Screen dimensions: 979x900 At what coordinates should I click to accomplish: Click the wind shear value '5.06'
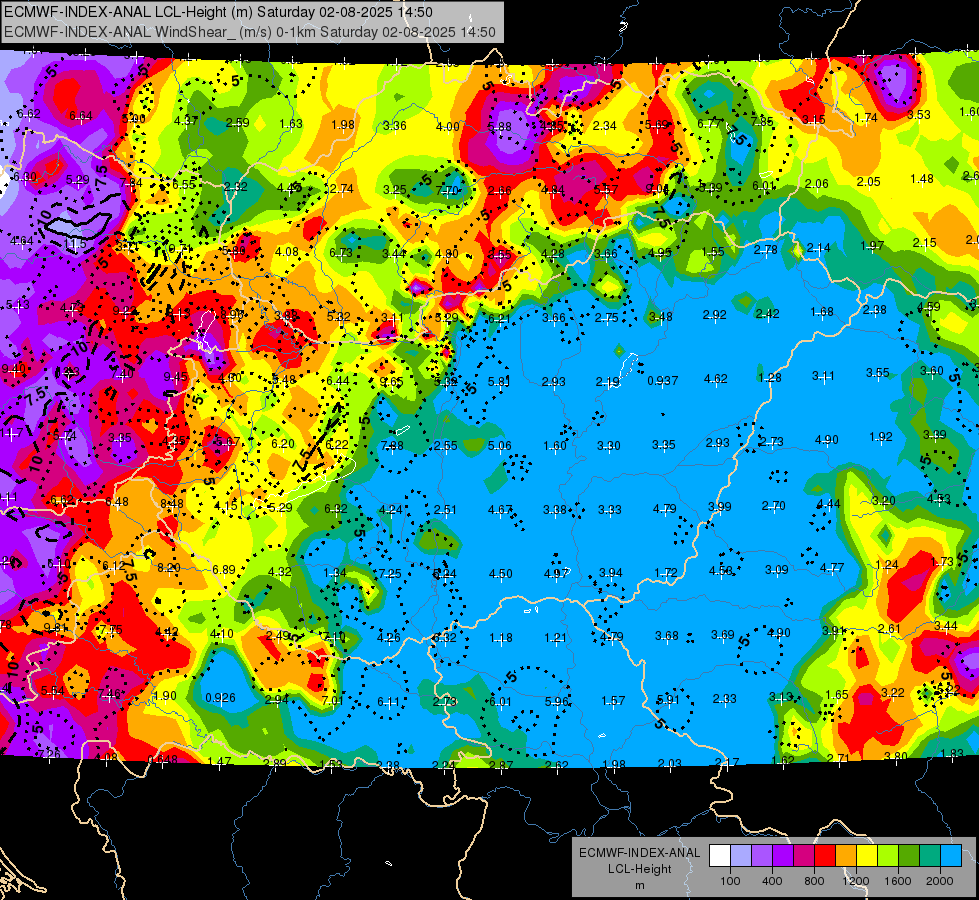[499, 445]
